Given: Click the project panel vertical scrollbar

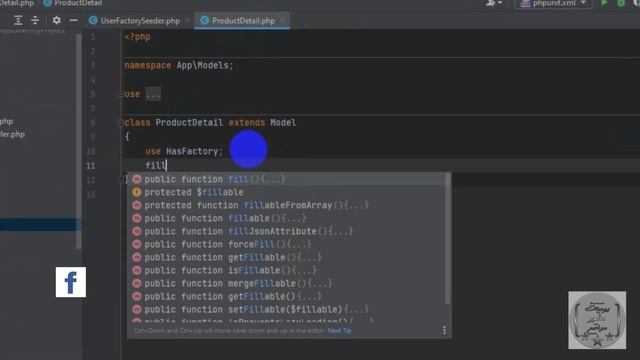Looking at the screenshot, I should [78, 141].
